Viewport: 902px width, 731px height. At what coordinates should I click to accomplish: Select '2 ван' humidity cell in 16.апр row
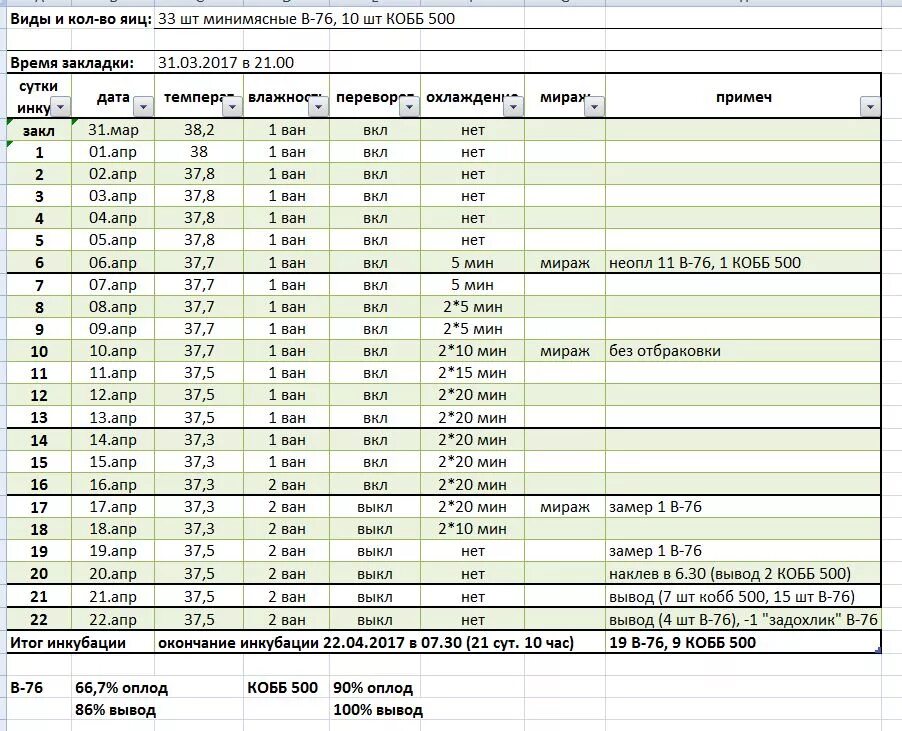coord(286,484)
